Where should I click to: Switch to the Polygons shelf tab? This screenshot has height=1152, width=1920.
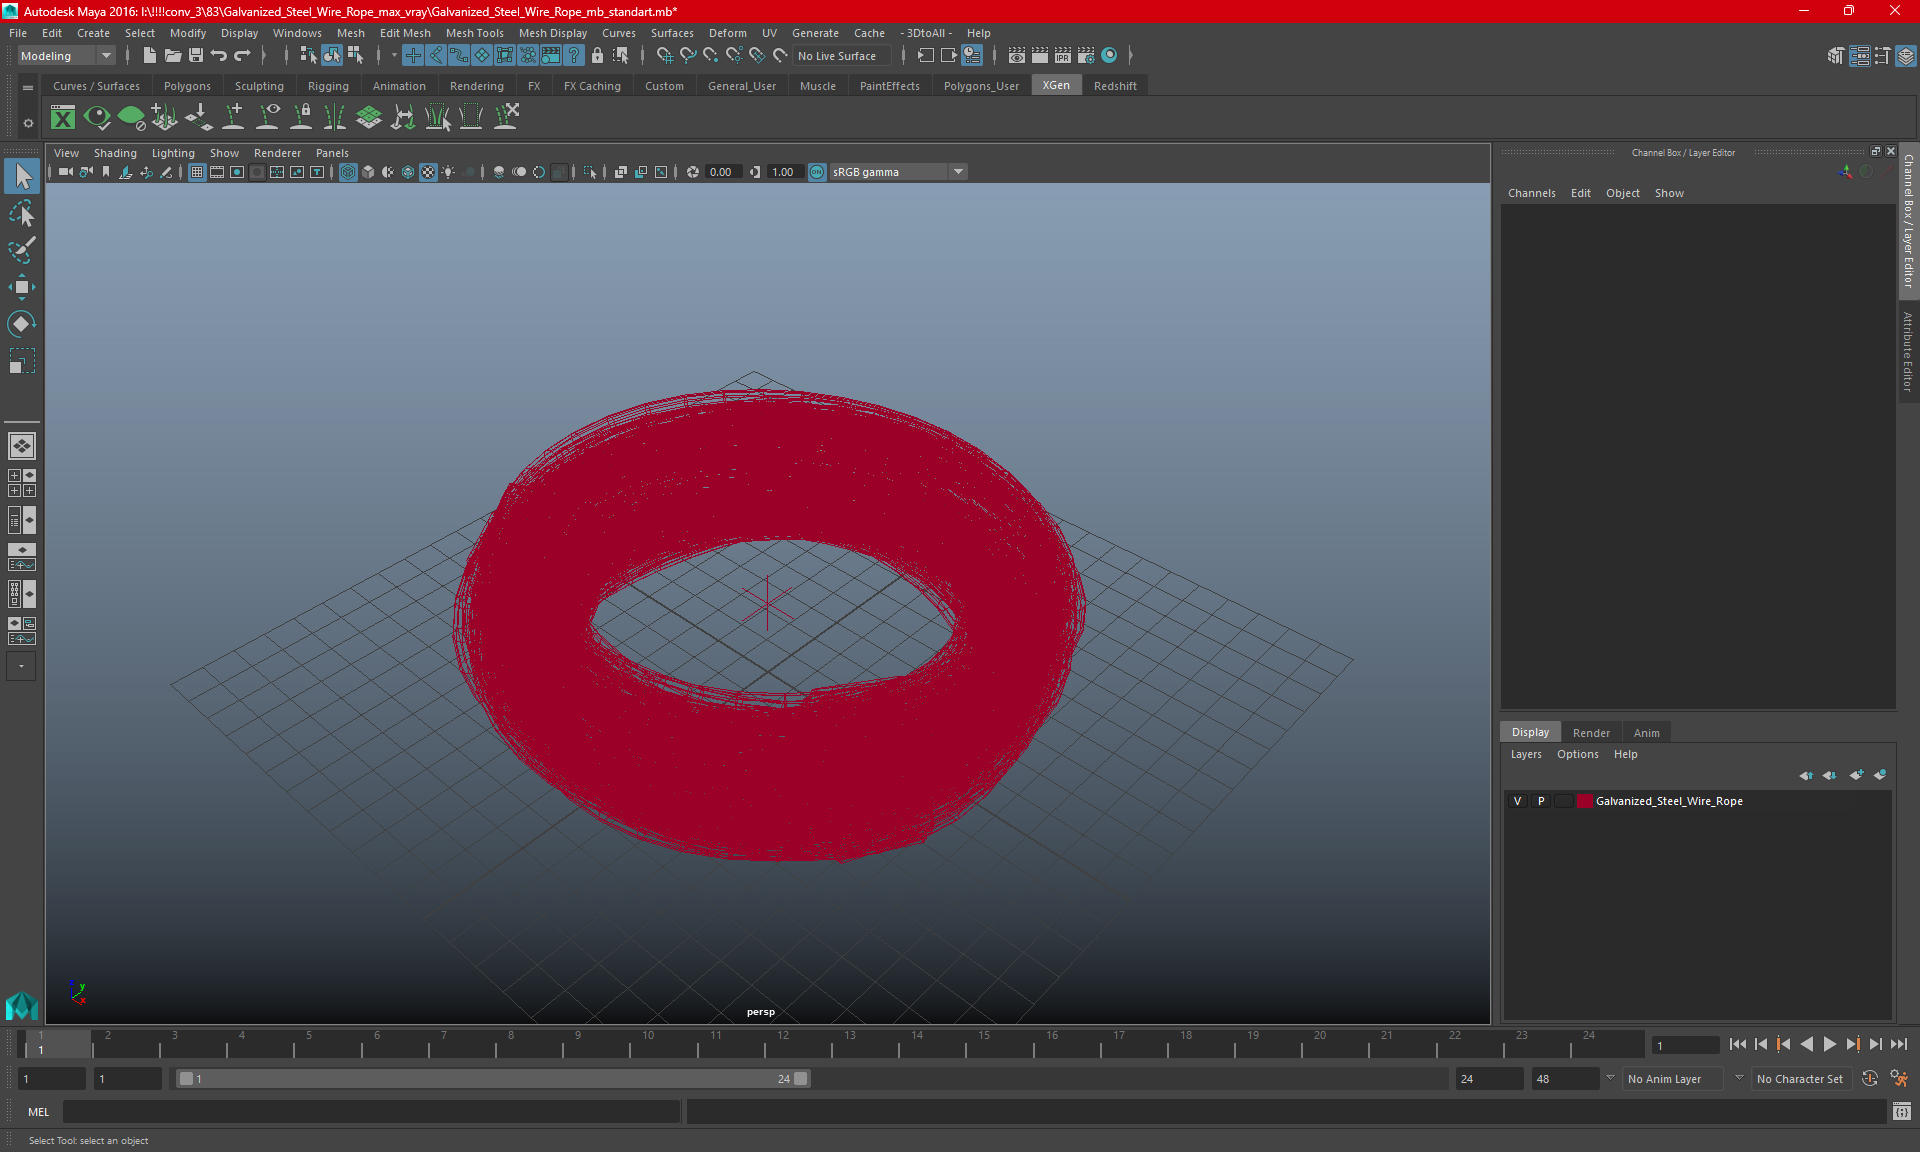click(x=187, y=86)
